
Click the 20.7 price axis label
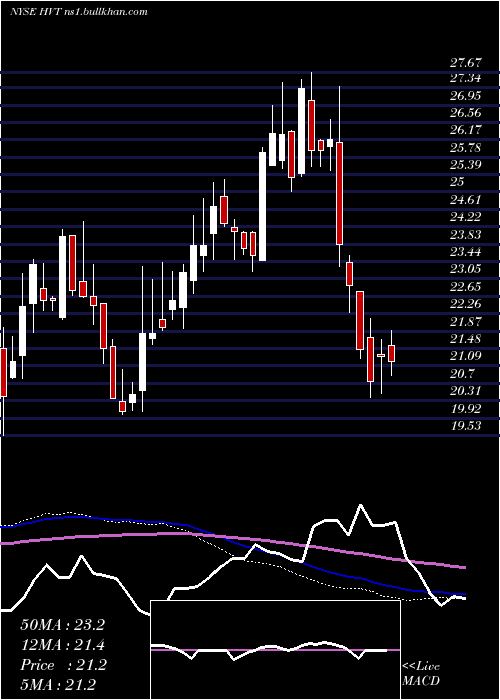[462, 374]
